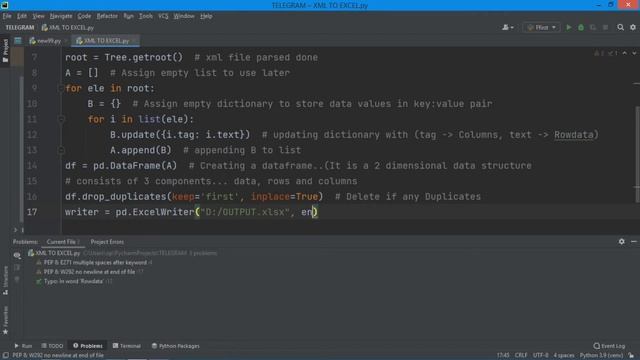Open the Favorites tool window side tab
Screen dimensions: 640x360
[5, 321]
